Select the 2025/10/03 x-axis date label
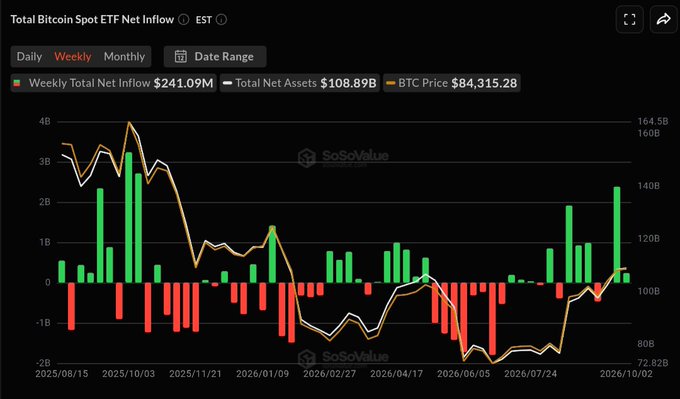Screen dimensions: 680x399 pyautogui.click(x=128, y=374)
